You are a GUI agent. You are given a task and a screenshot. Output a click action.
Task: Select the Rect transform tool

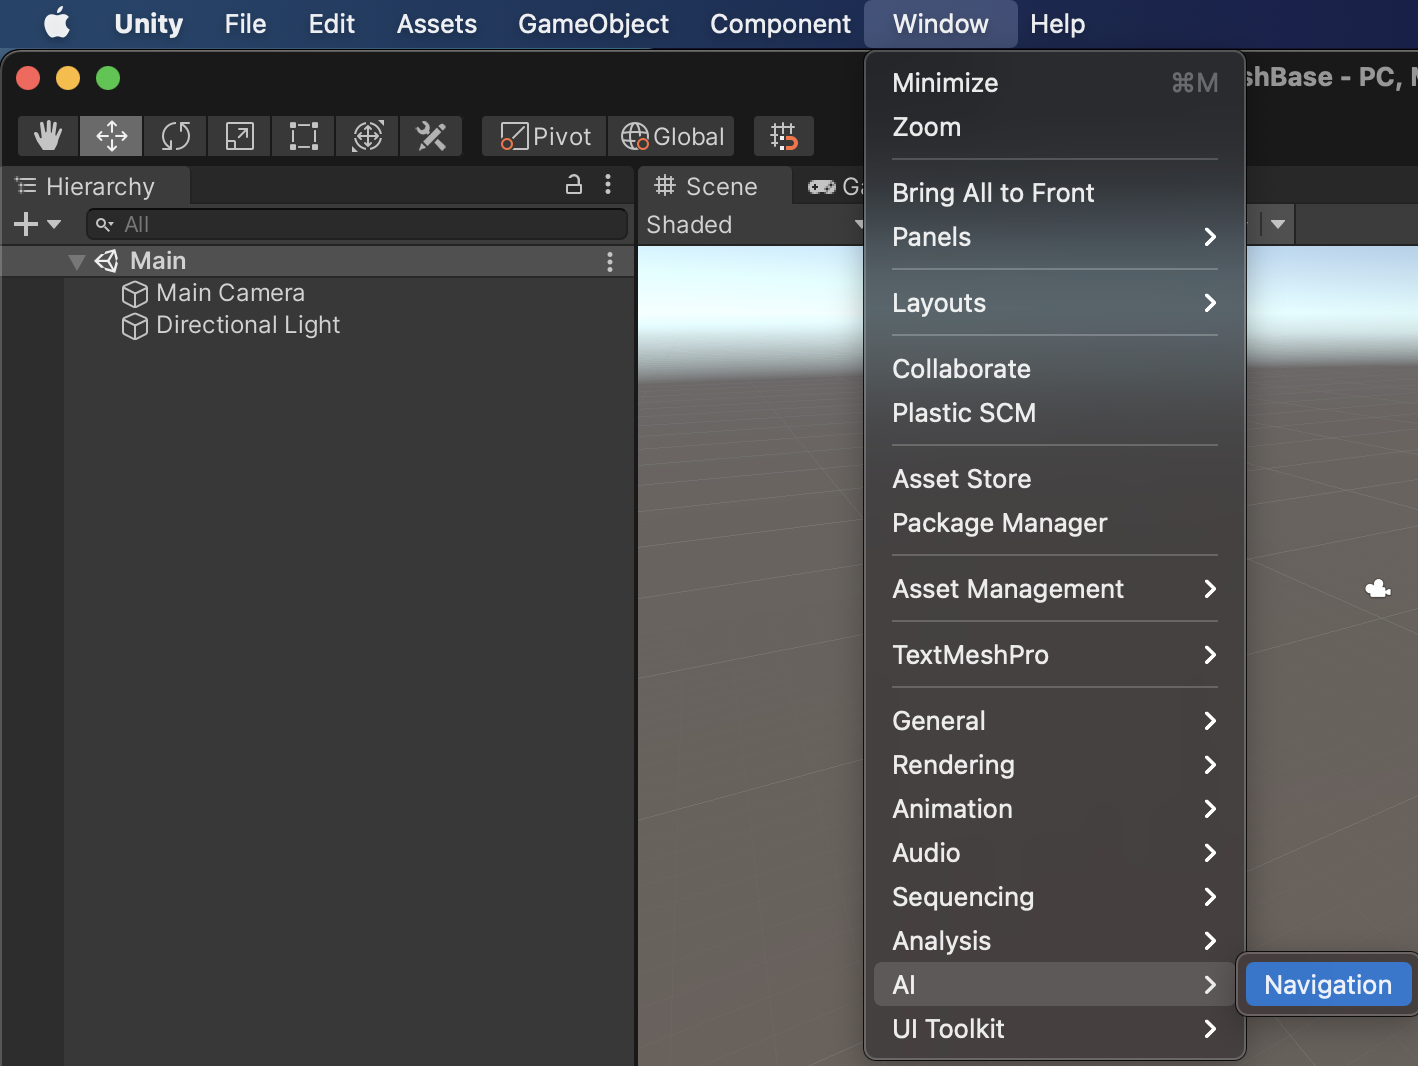[304, 136]
